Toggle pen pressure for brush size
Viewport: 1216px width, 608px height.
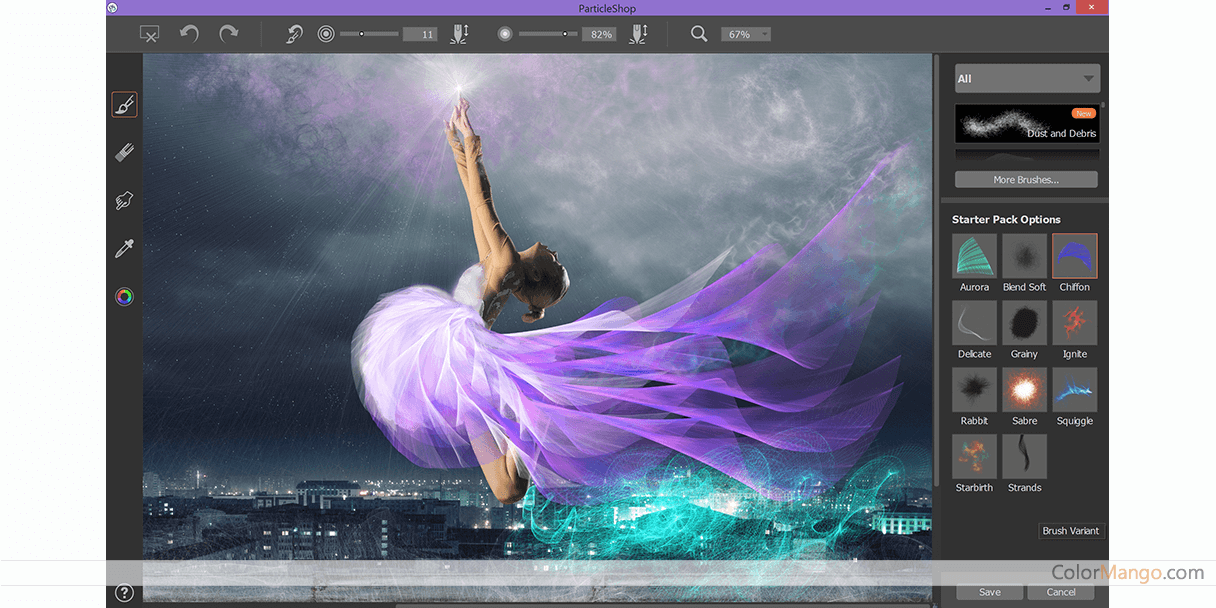459,34
